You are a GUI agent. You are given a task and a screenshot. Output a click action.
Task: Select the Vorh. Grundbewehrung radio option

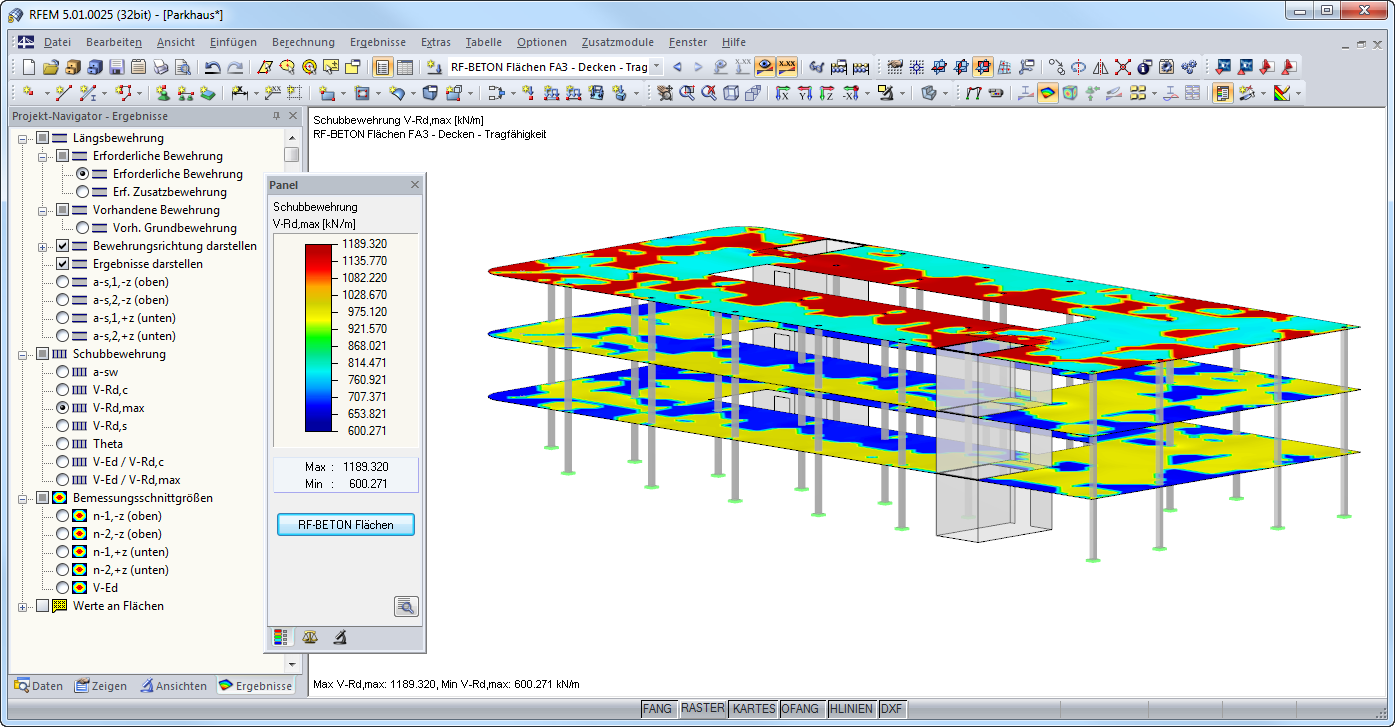(82, 228)
